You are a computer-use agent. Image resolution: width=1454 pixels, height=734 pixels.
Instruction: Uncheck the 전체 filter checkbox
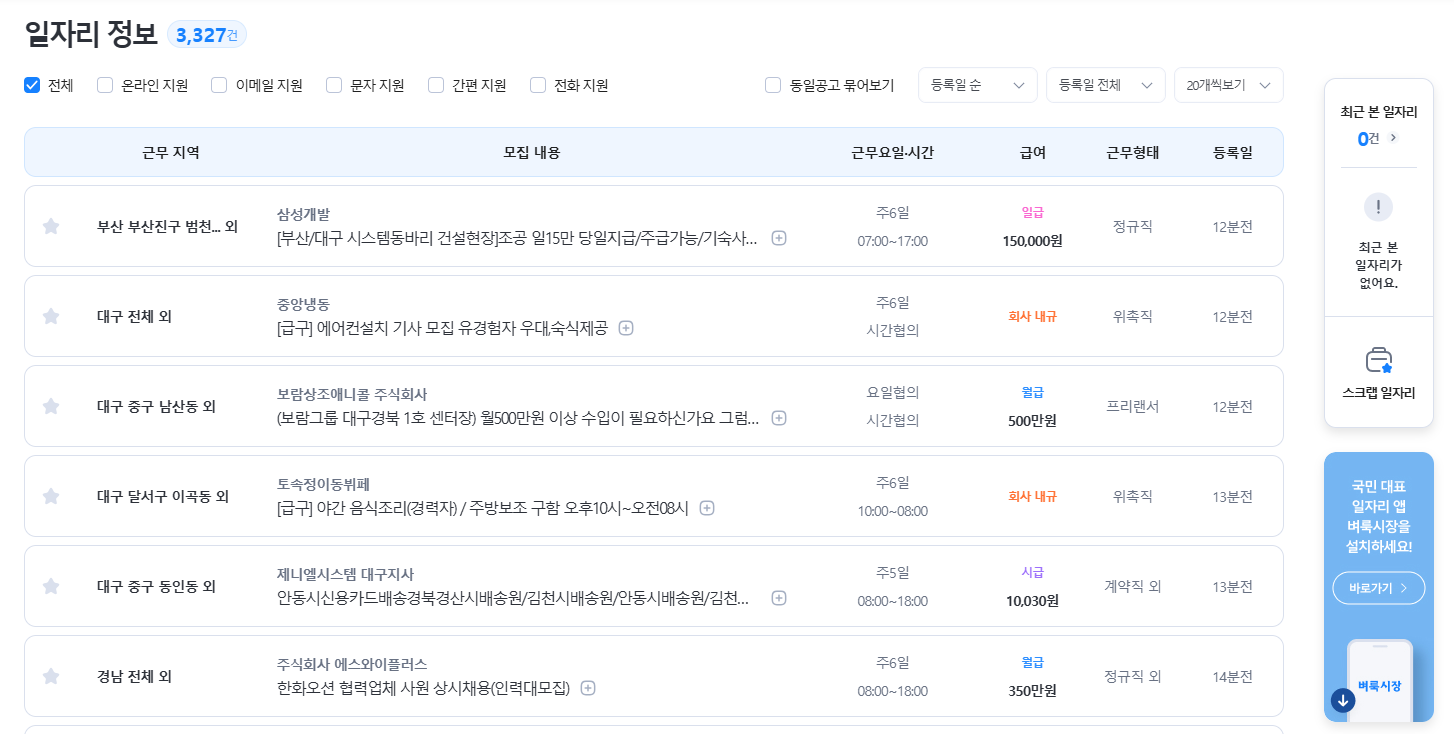tap(31, 85)
